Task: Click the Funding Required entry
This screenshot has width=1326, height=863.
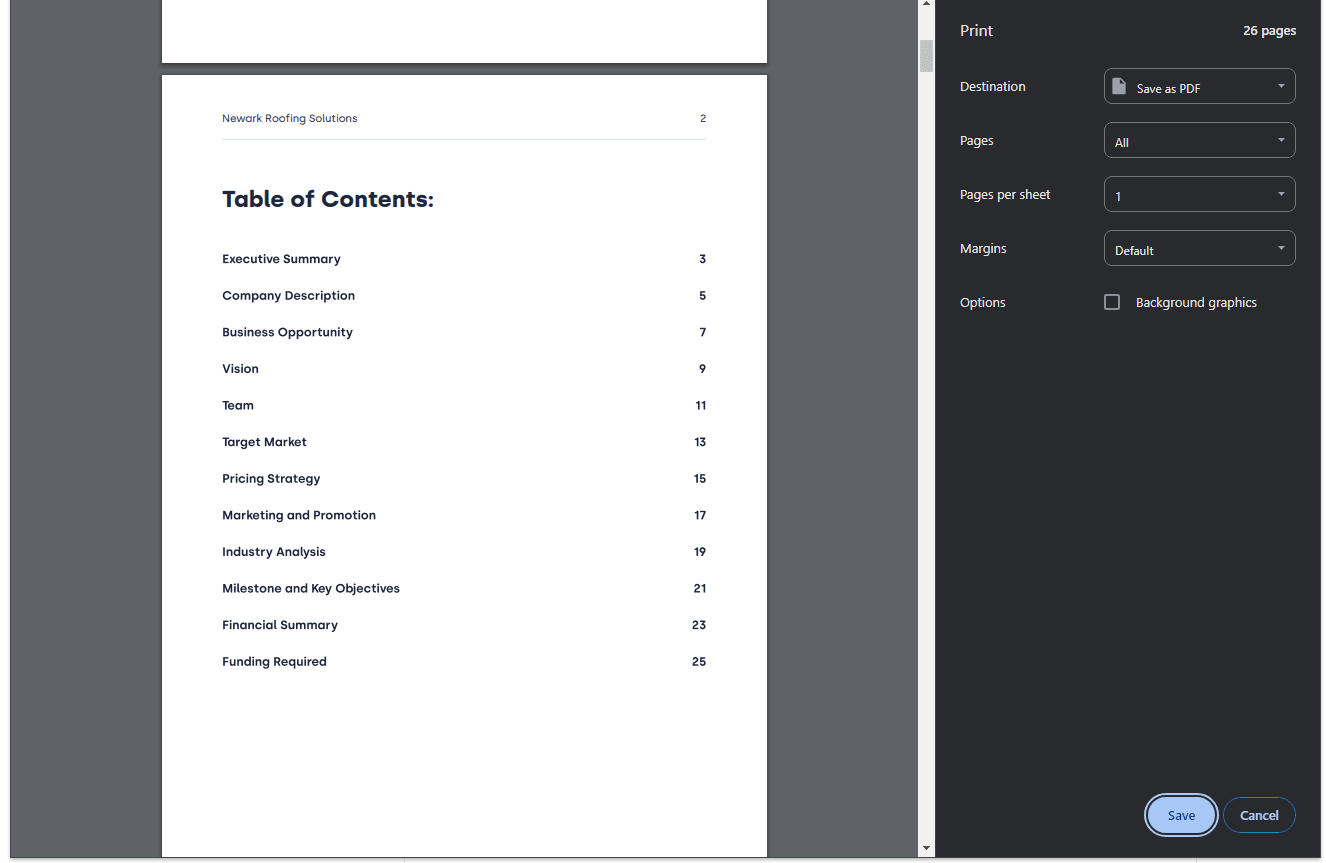Action: [x=274, y=662]
